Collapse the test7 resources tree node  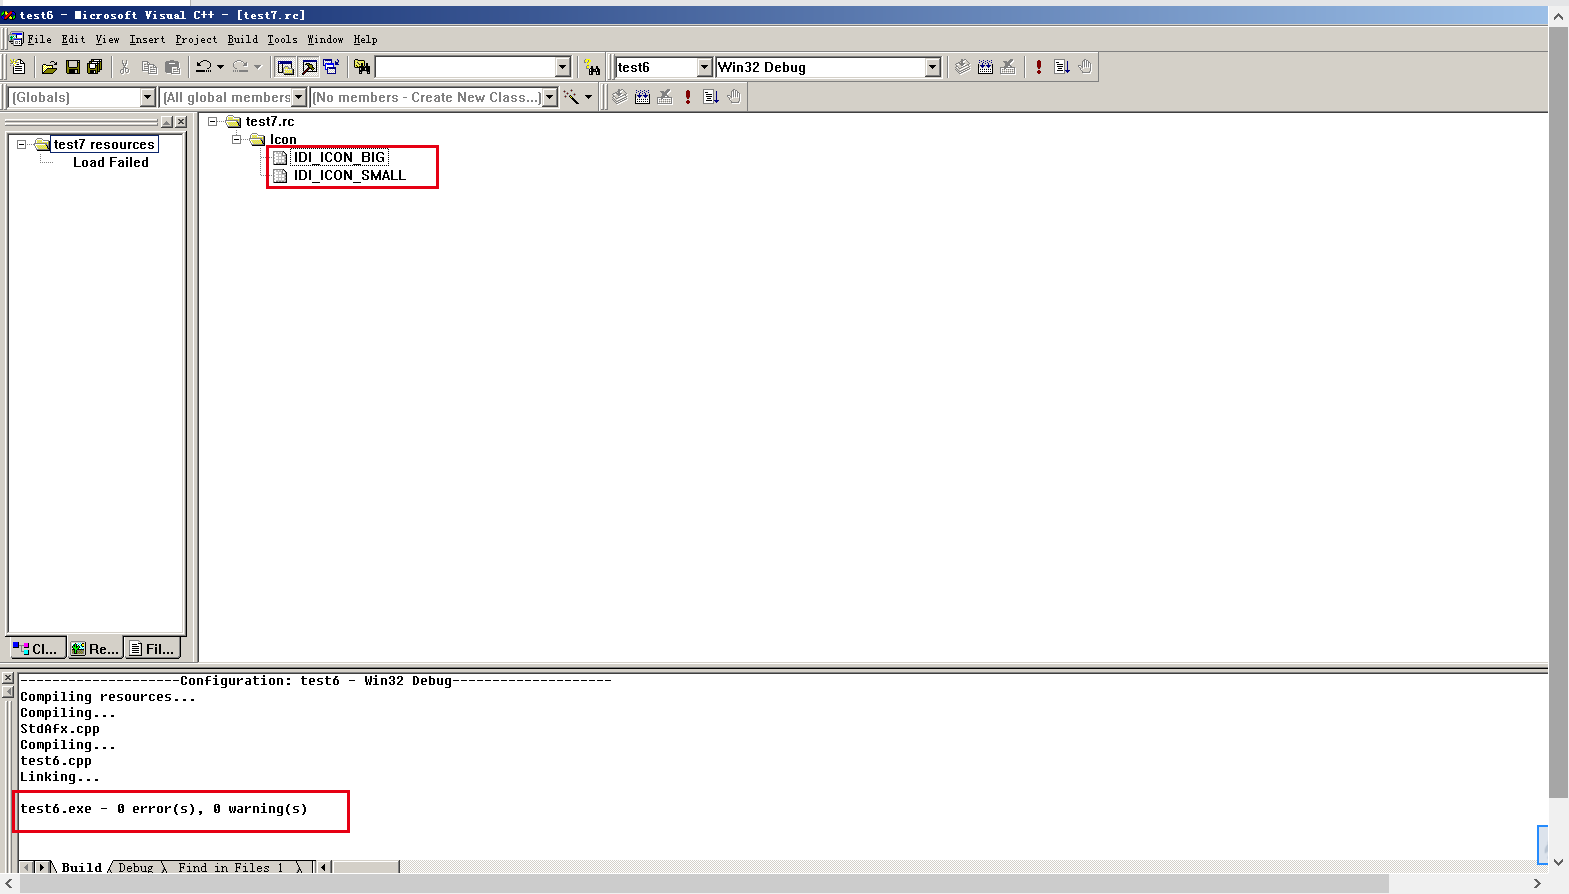click(21, 144)
